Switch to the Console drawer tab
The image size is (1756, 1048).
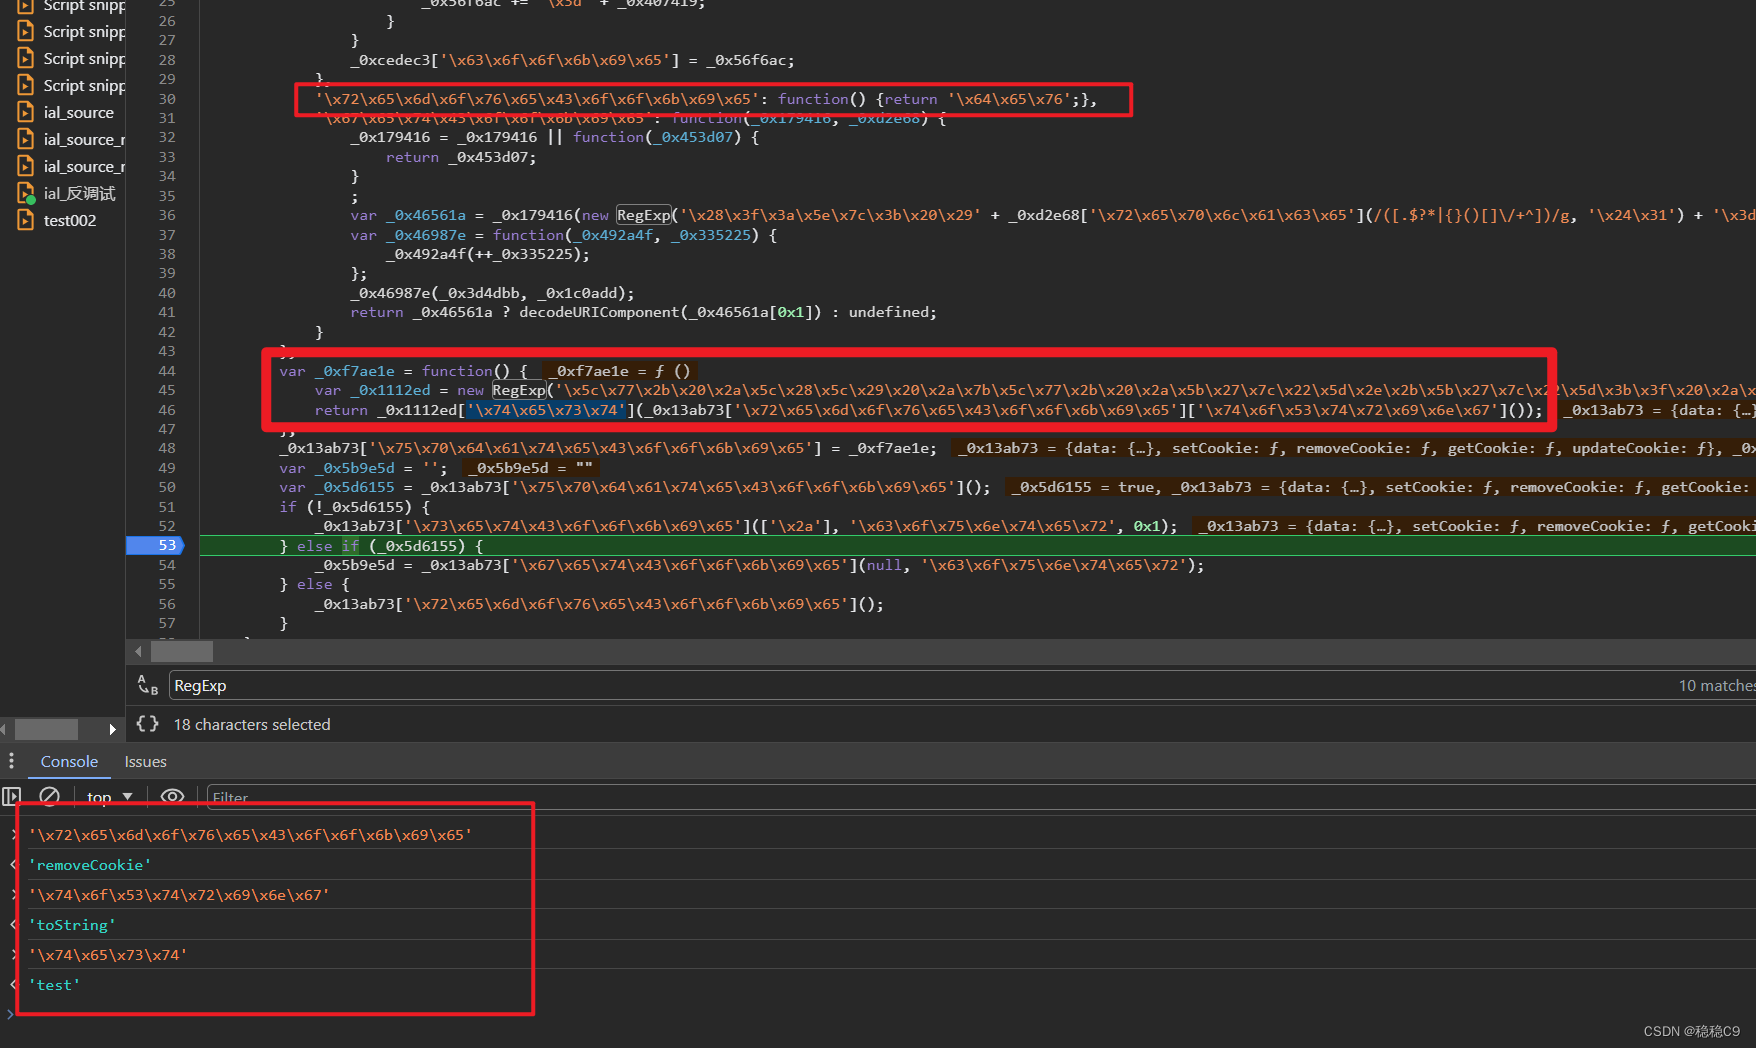pos(69,761)
